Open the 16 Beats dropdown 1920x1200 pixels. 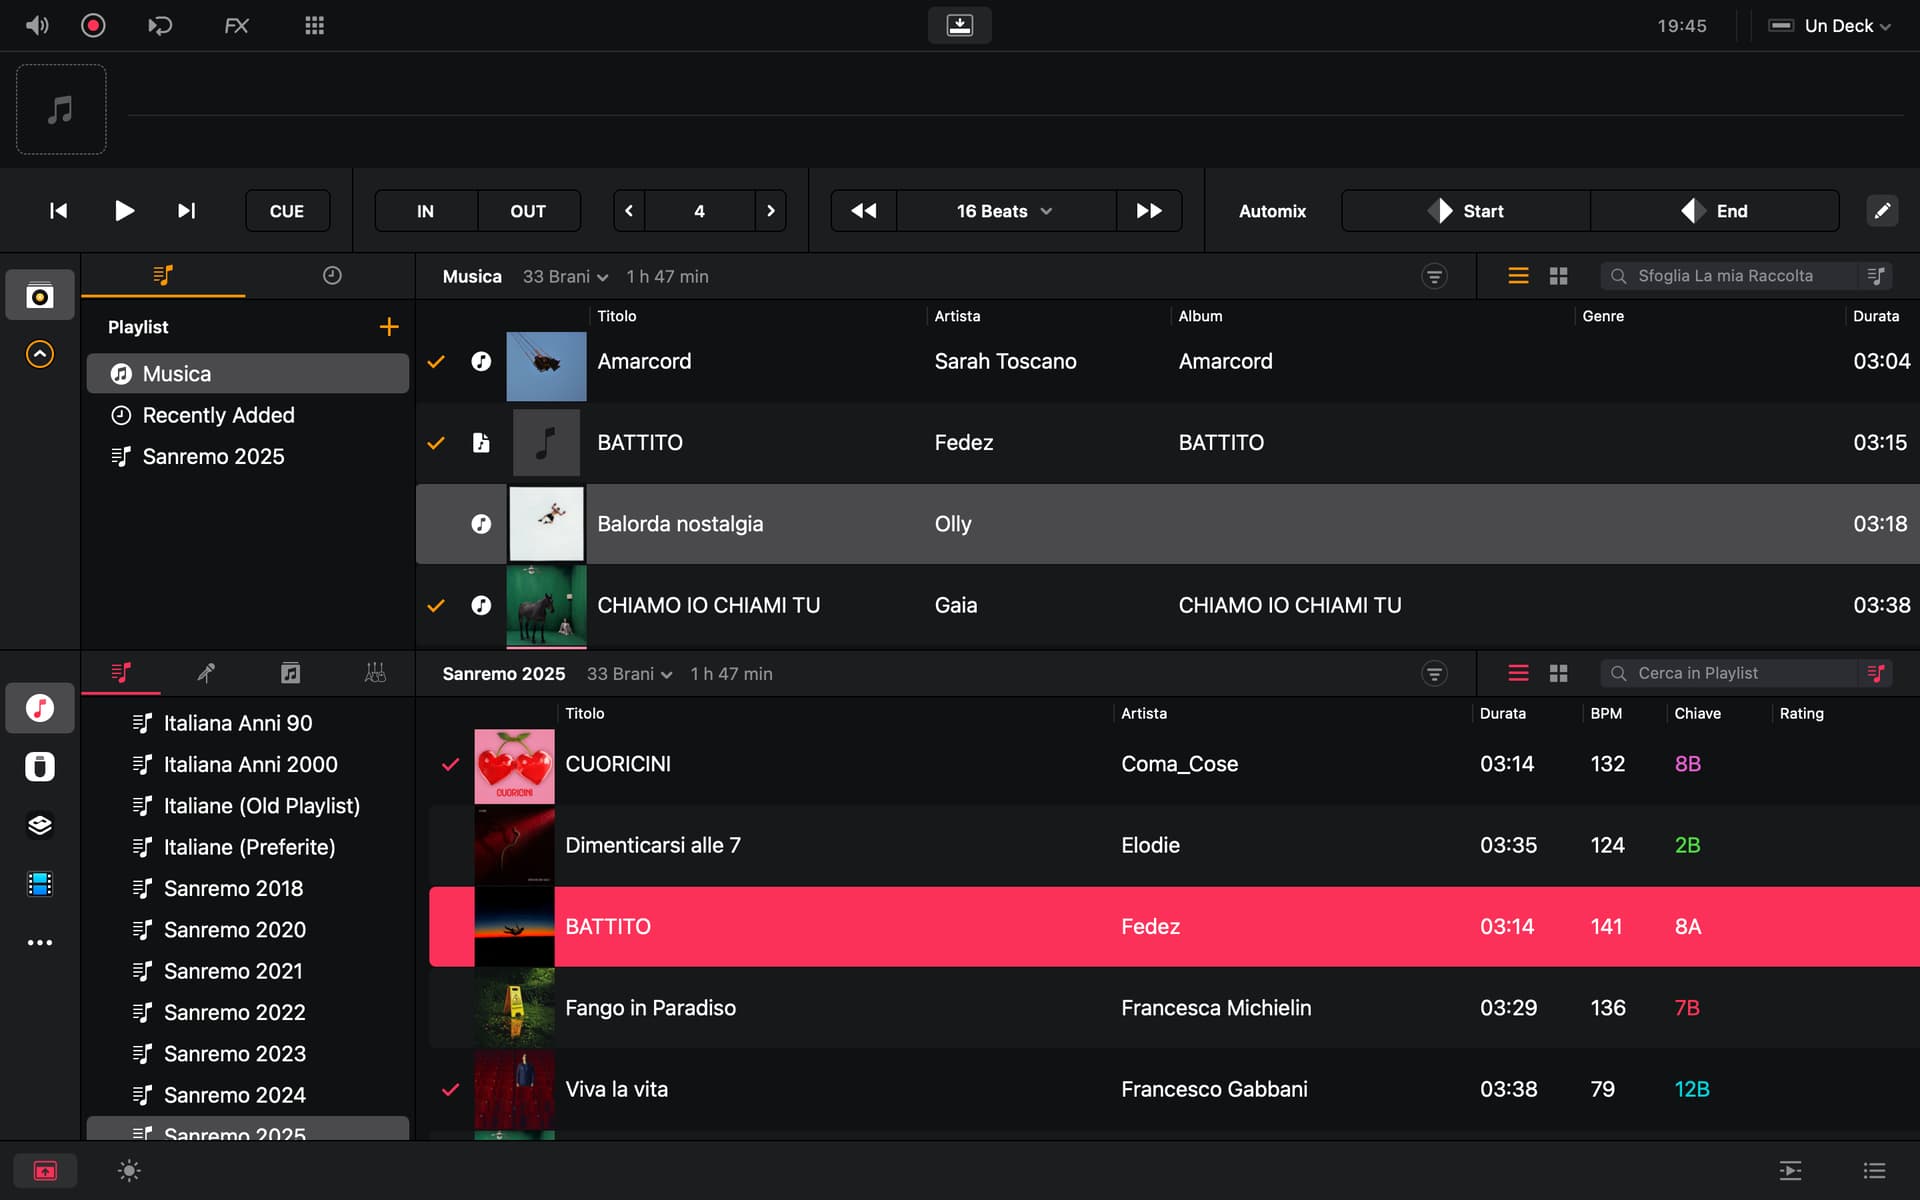click(1004, 211)
